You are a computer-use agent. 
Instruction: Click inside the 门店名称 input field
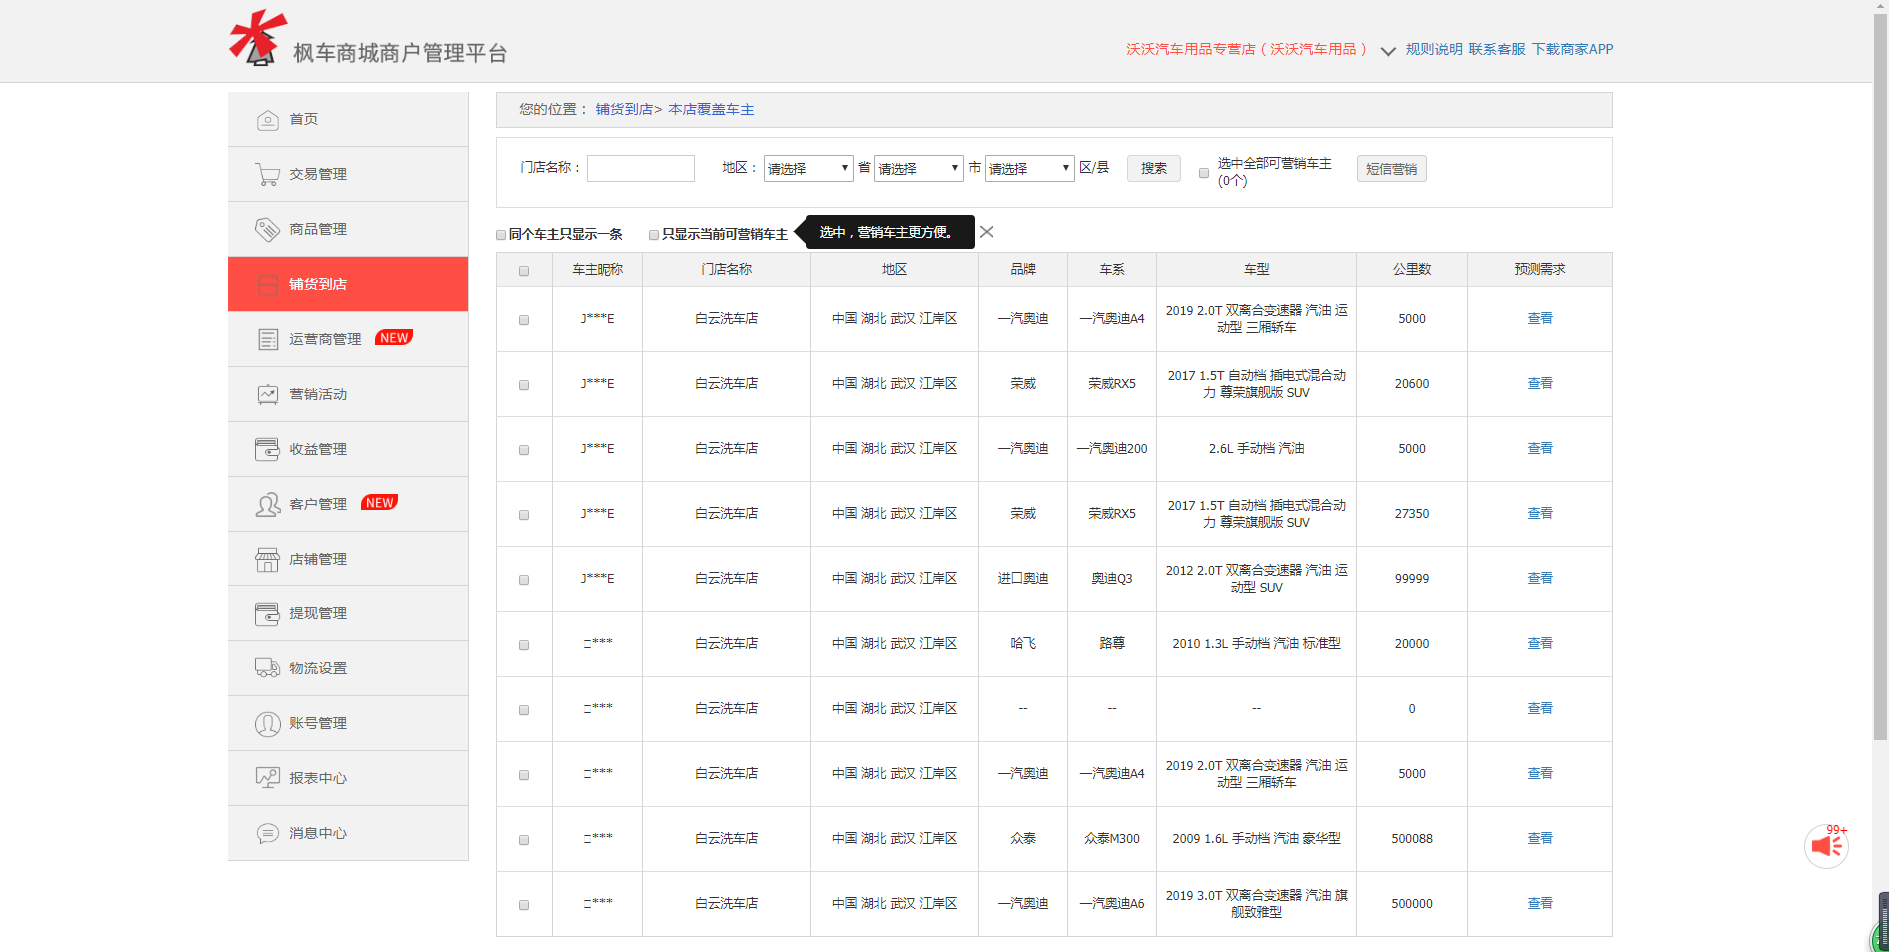(x=640, y=168)
